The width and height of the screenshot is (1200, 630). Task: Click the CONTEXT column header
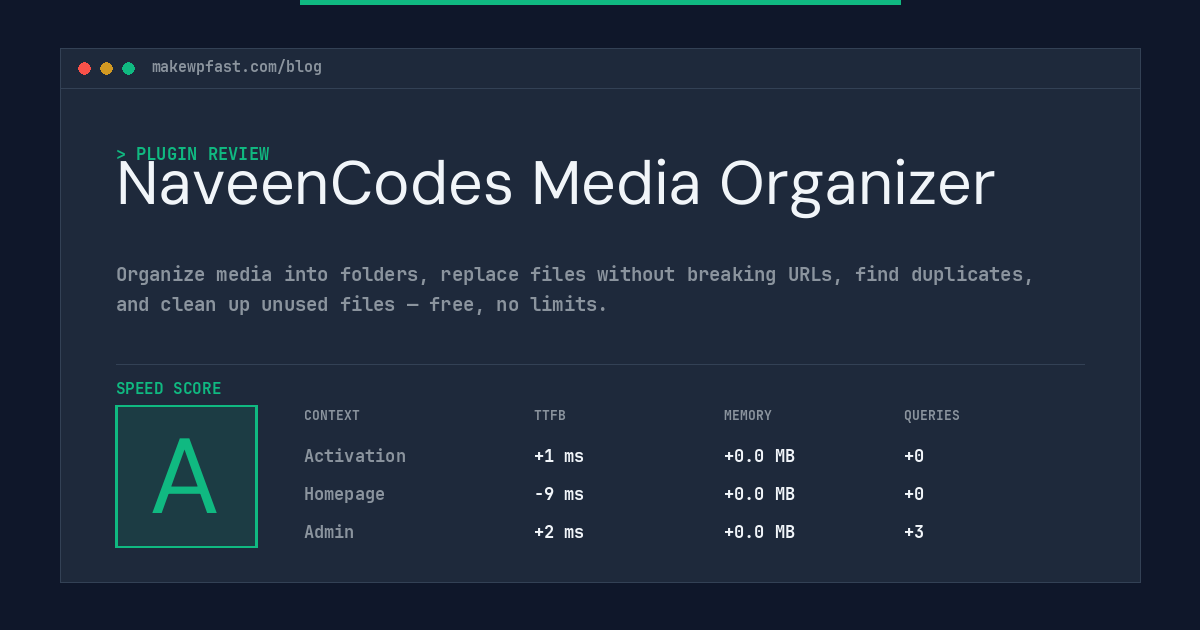pos(332,416)
